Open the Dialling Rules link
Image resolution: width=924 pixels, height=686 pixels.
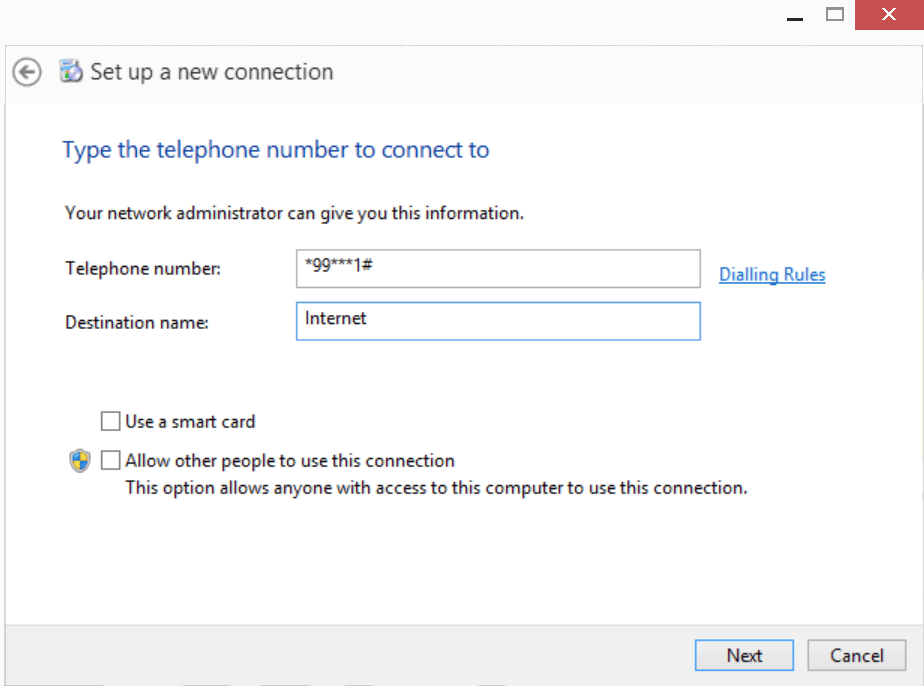tap(771, 274)
